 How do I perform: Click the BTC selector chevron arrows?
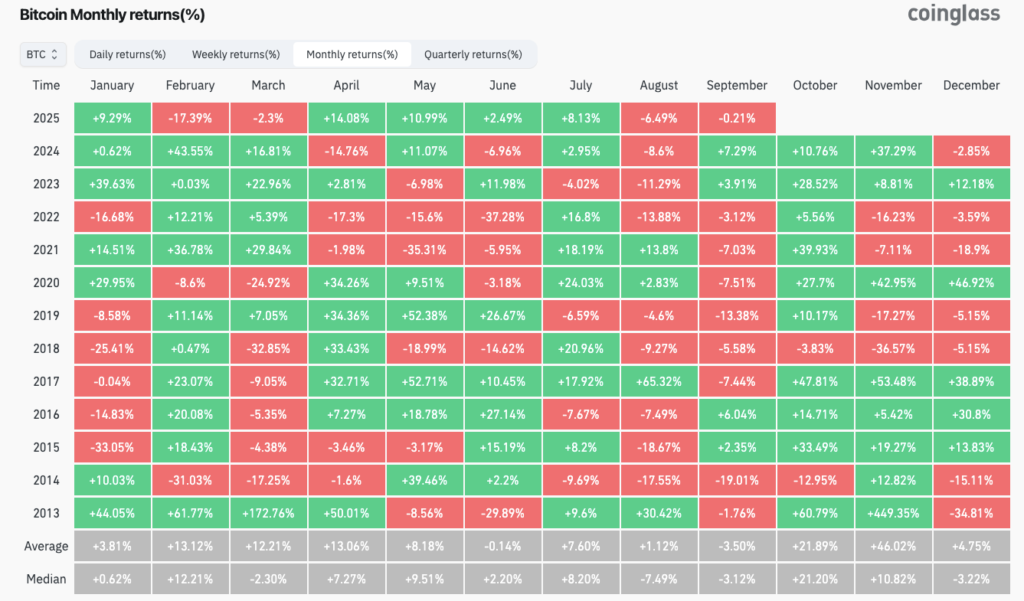click(58, 54)
